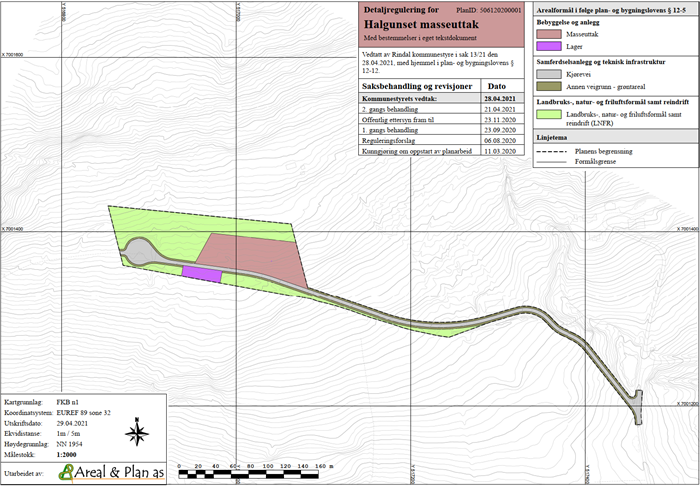Click the Areal & Plan as logo
Screen dimensions: 700x486
click(102, 472)
